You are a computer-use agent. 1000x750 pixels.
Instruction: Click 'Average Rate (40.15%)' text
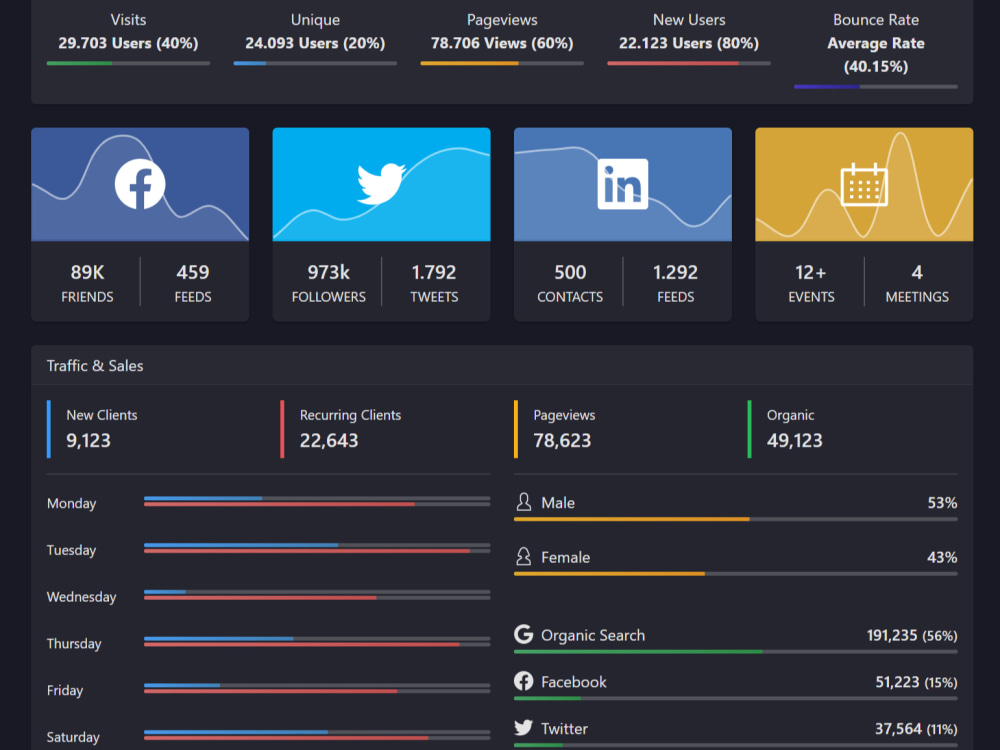click(x=876, y=55)
